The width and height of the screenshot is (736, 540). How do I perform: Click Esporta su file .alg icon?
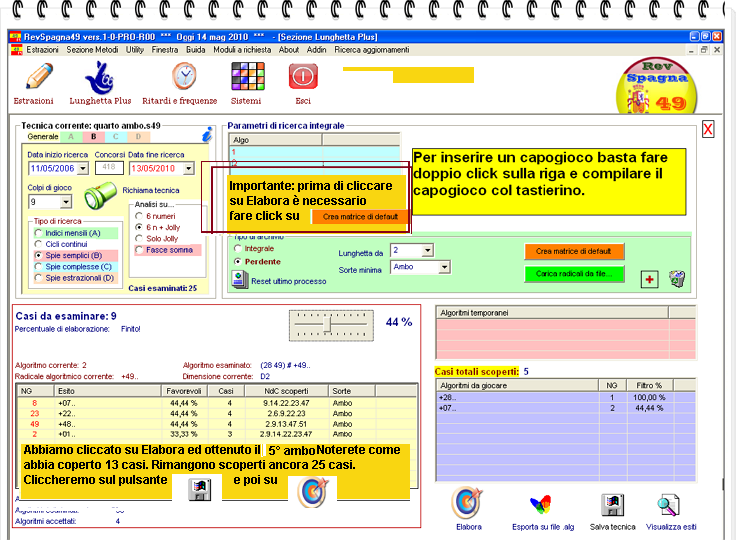(x=540, y=505)
